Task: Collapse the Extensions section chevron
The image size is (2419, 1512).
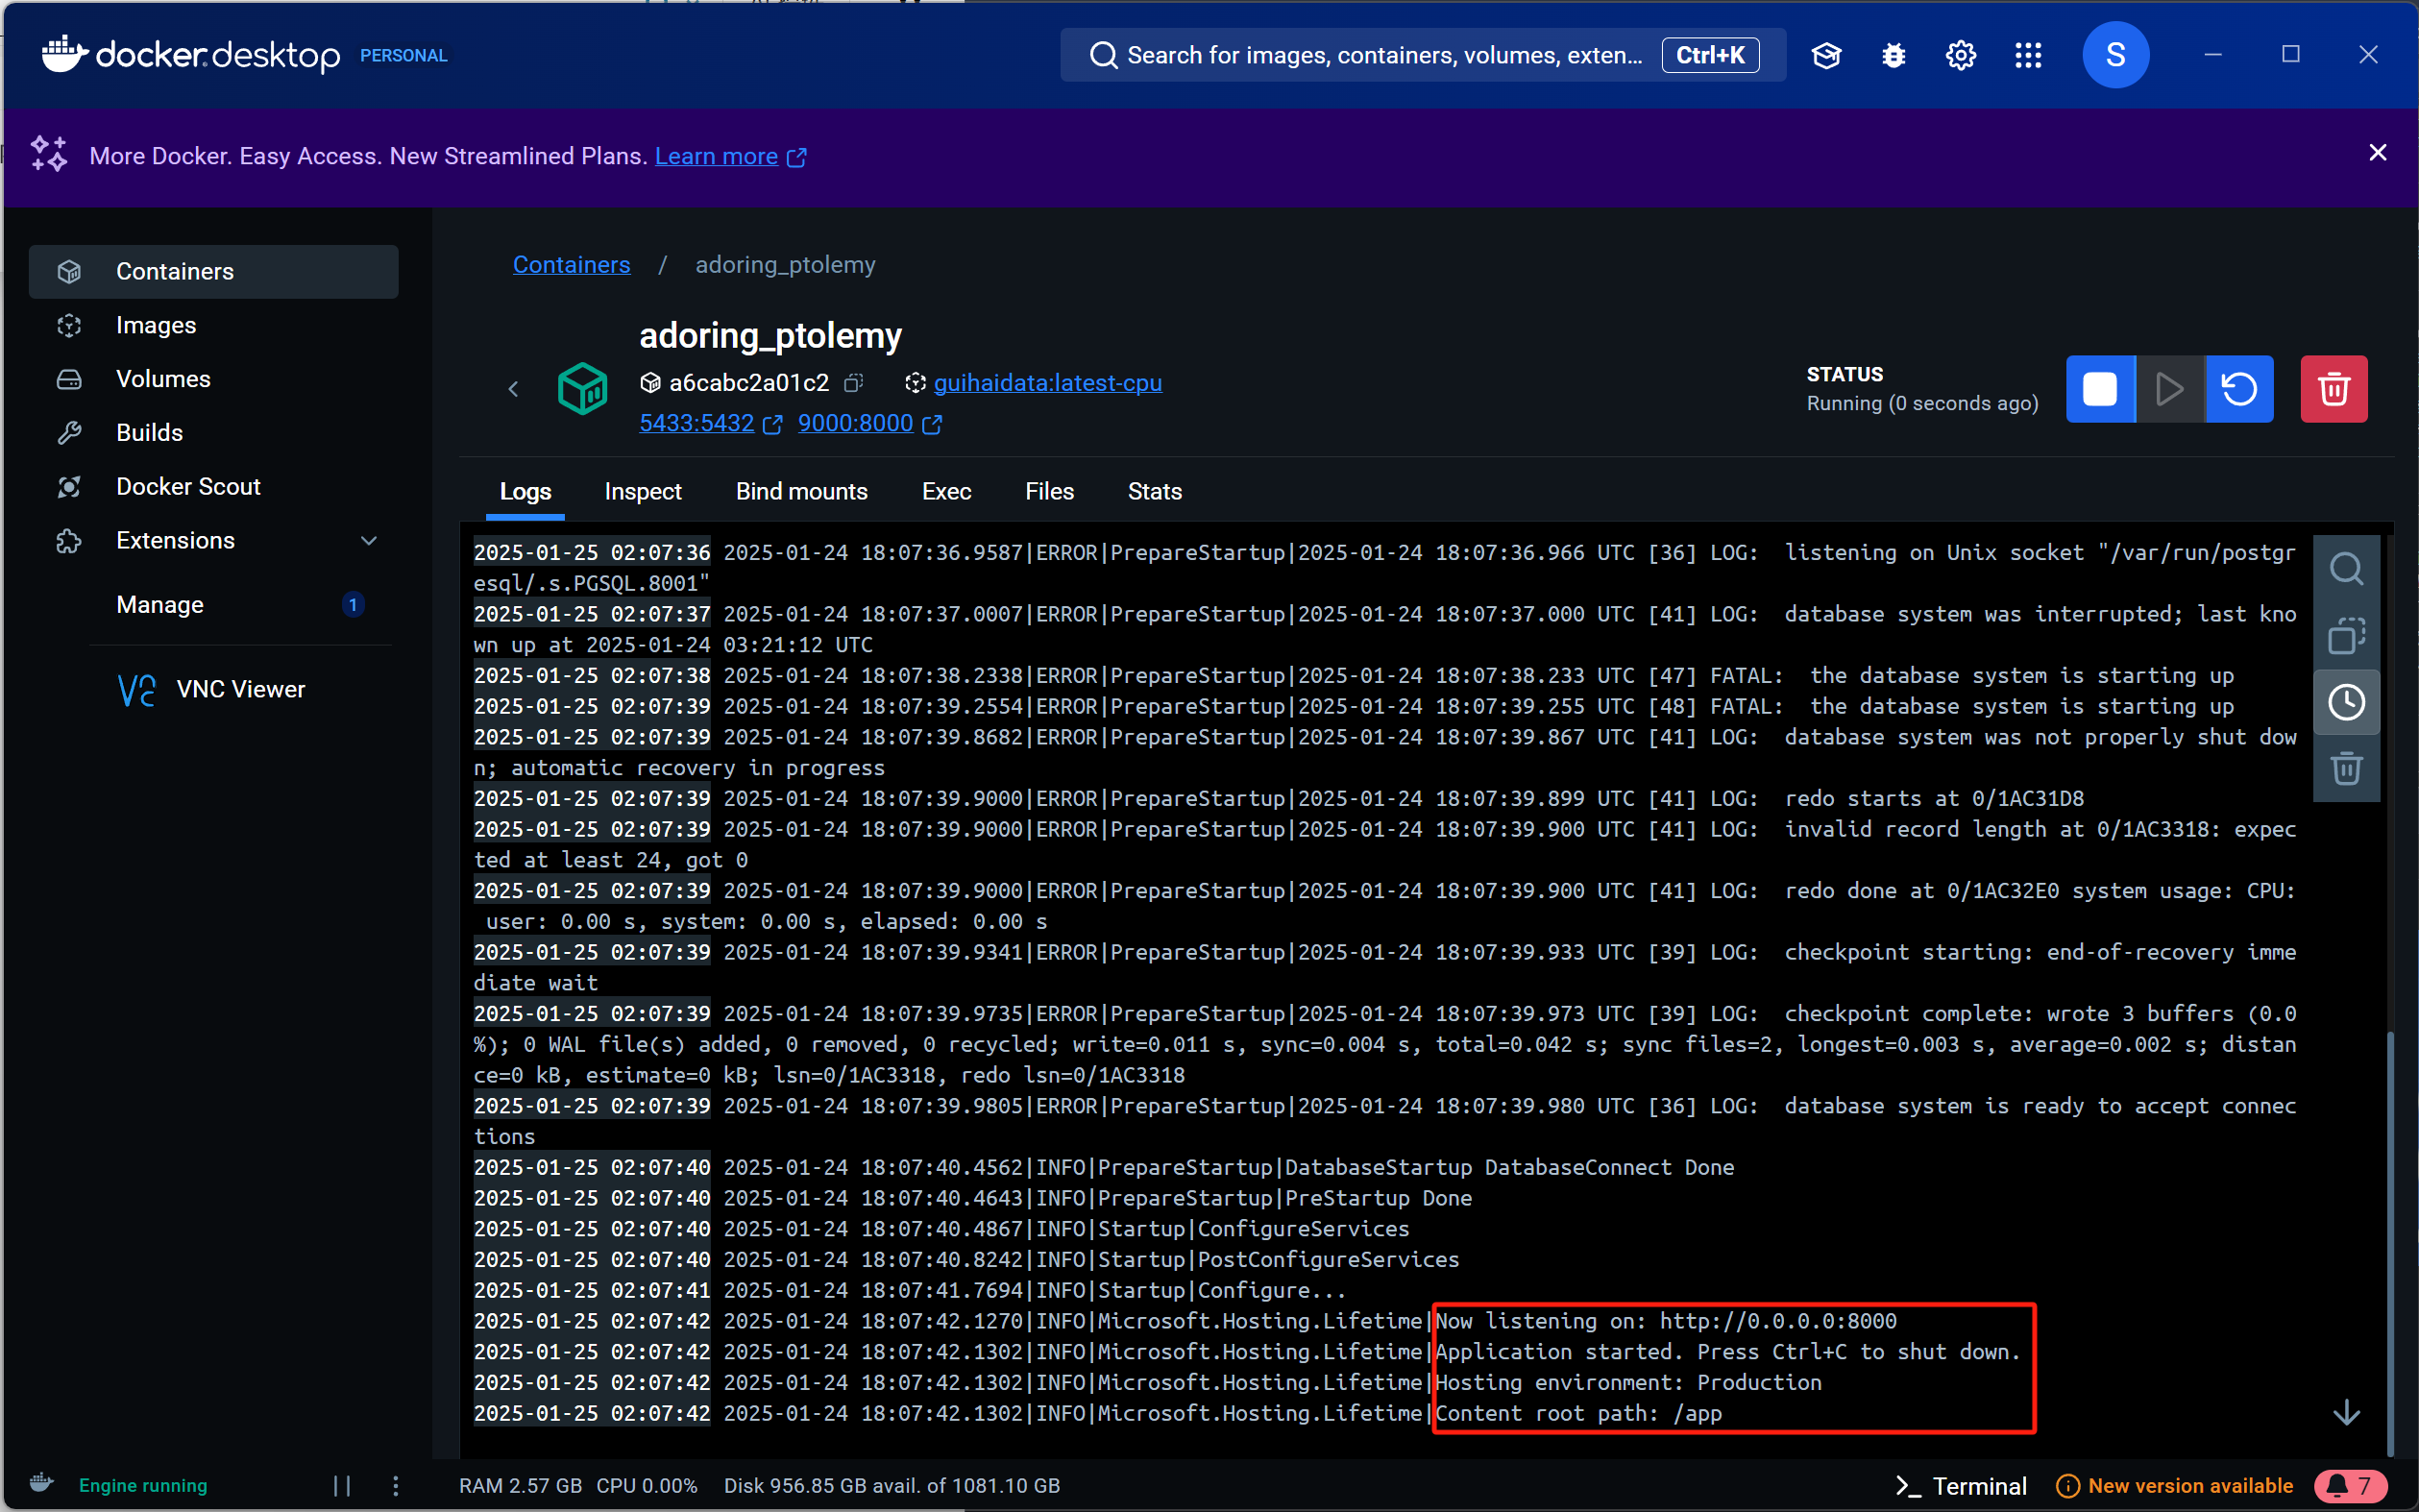Action: coord(368,541)
